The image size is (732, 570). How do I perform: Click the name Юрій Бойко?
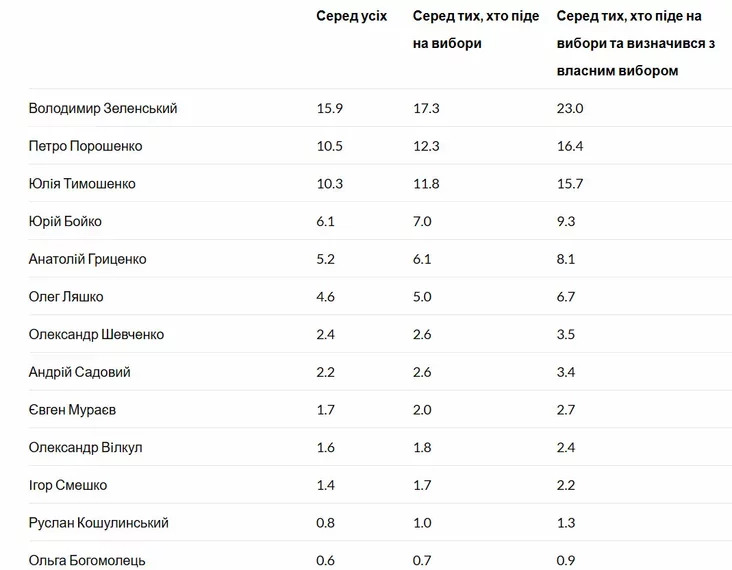tap(65, 221)
